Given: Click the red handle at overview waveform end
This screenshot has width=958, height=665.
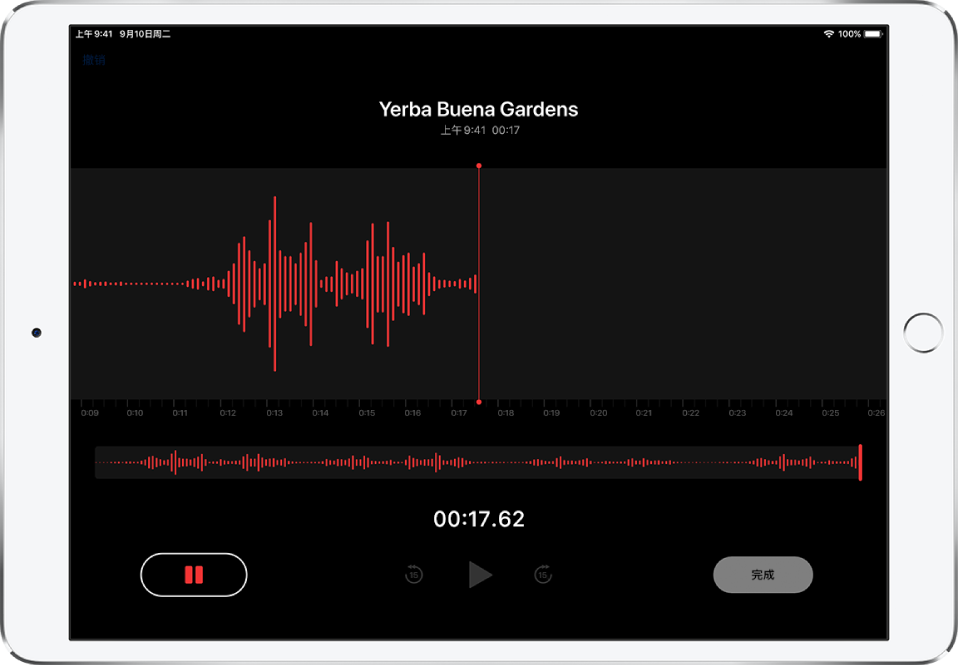Looking at the screenshot, I should tap(860, 462).
